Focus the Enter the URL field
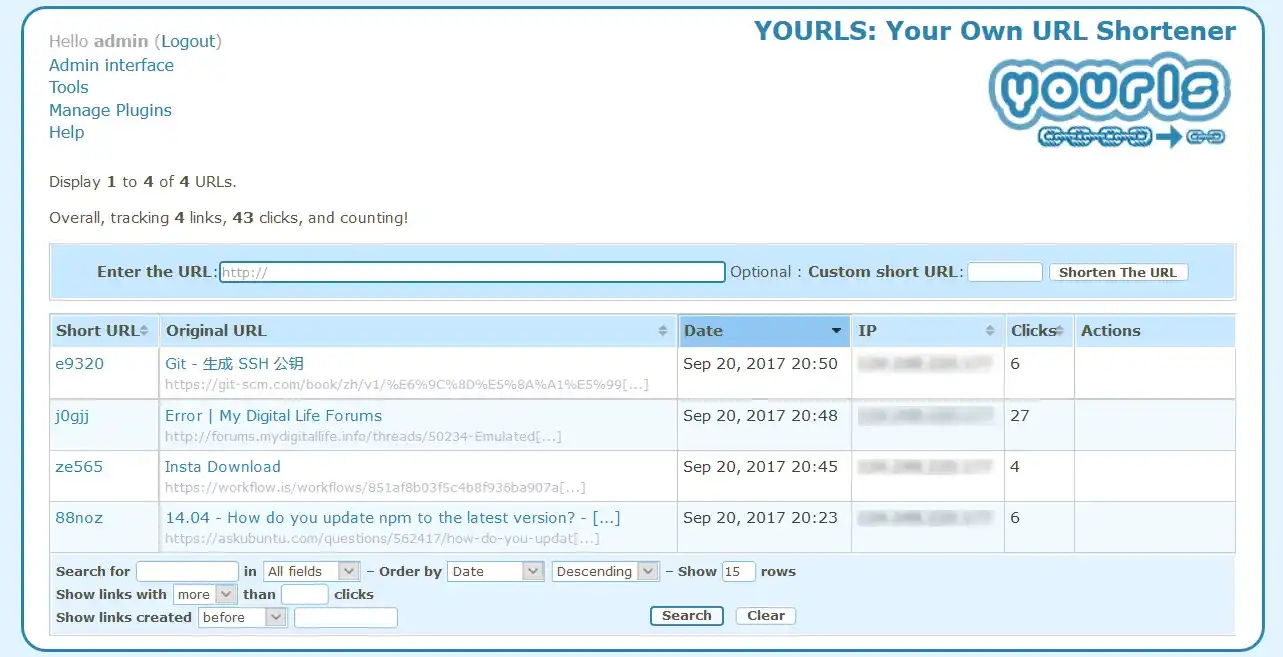Screen dimensions: 1283x657 pyautogui.click(x=472, y=272)
